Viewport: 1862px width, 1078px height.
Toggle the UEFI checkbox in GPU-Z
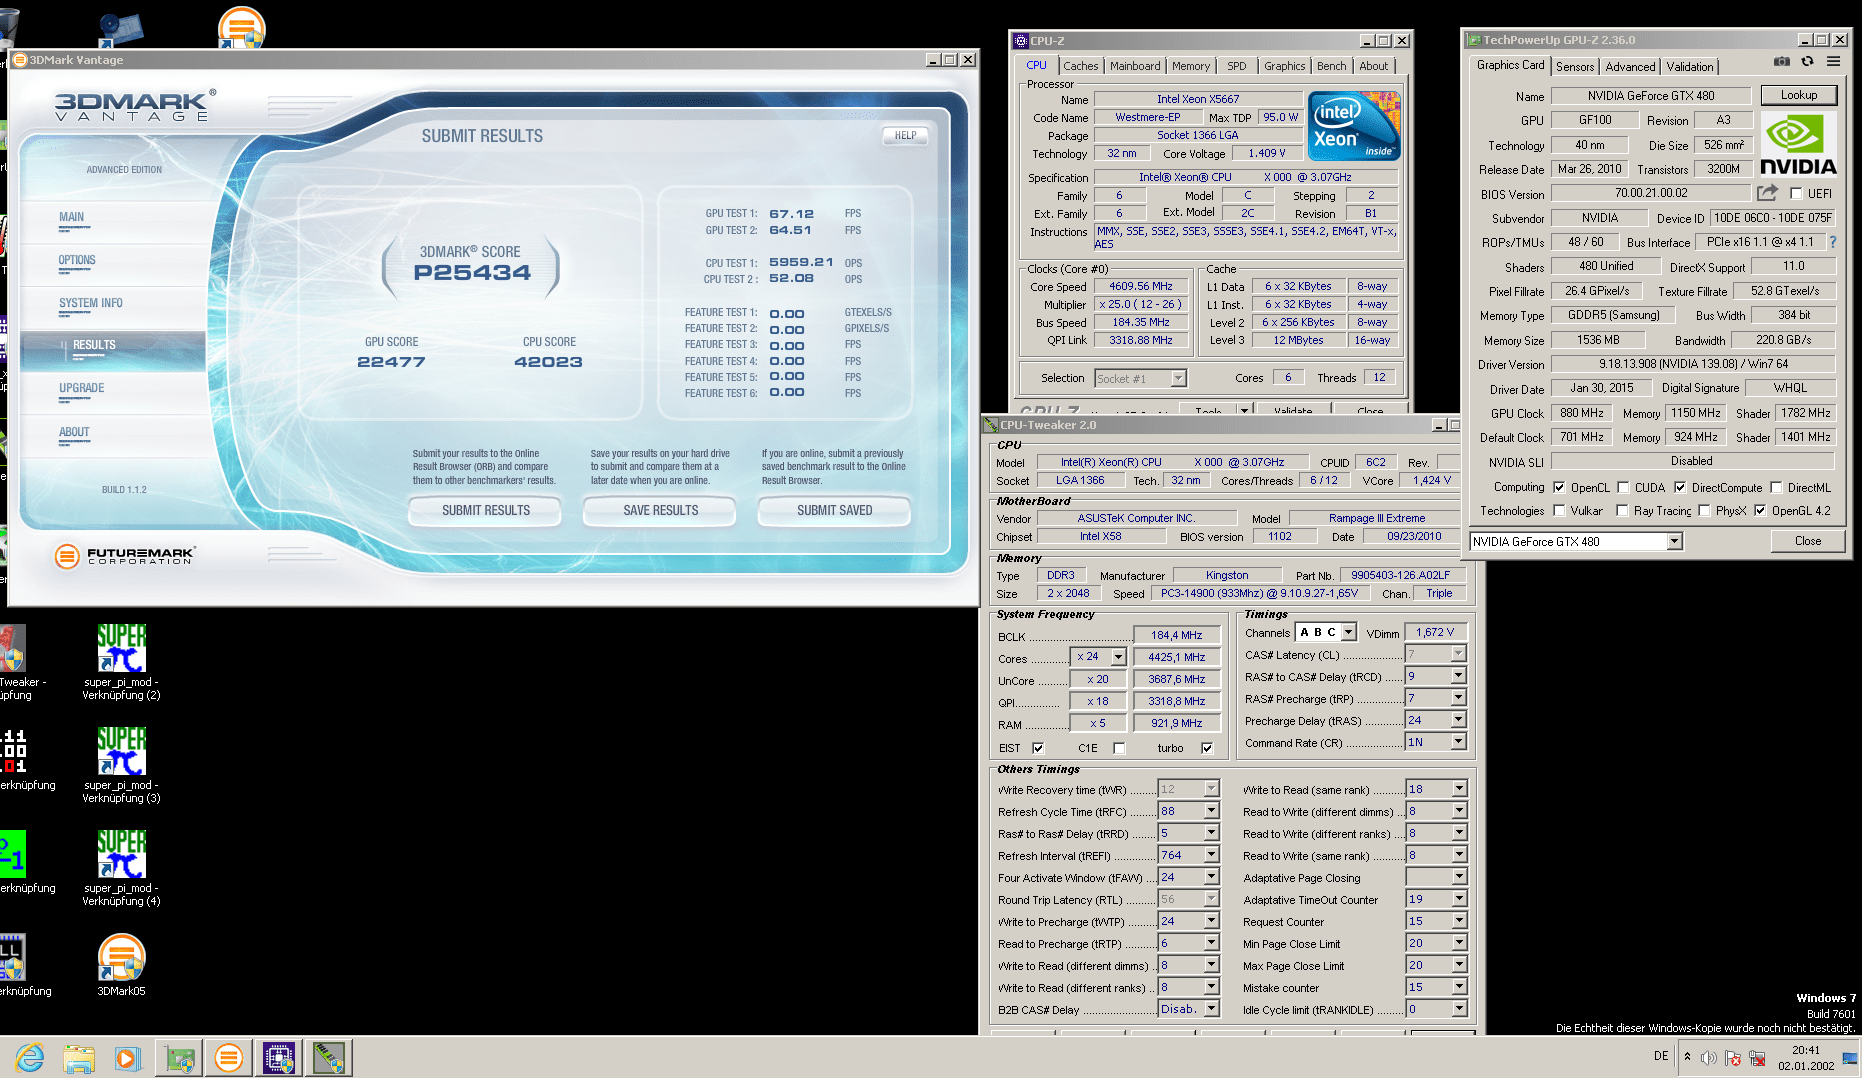coord(1796,194)
